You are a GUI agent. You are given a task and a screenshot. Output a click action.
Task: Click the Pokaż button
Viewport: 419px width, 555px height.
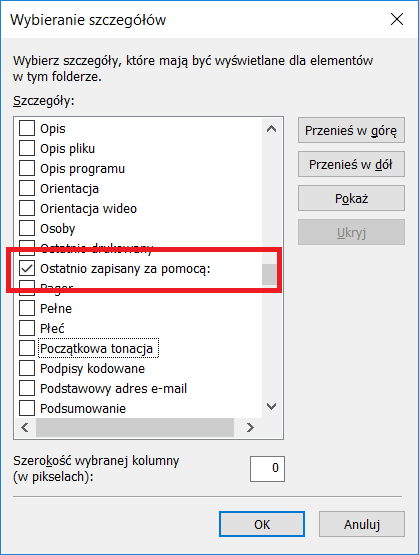click(351, 198)
